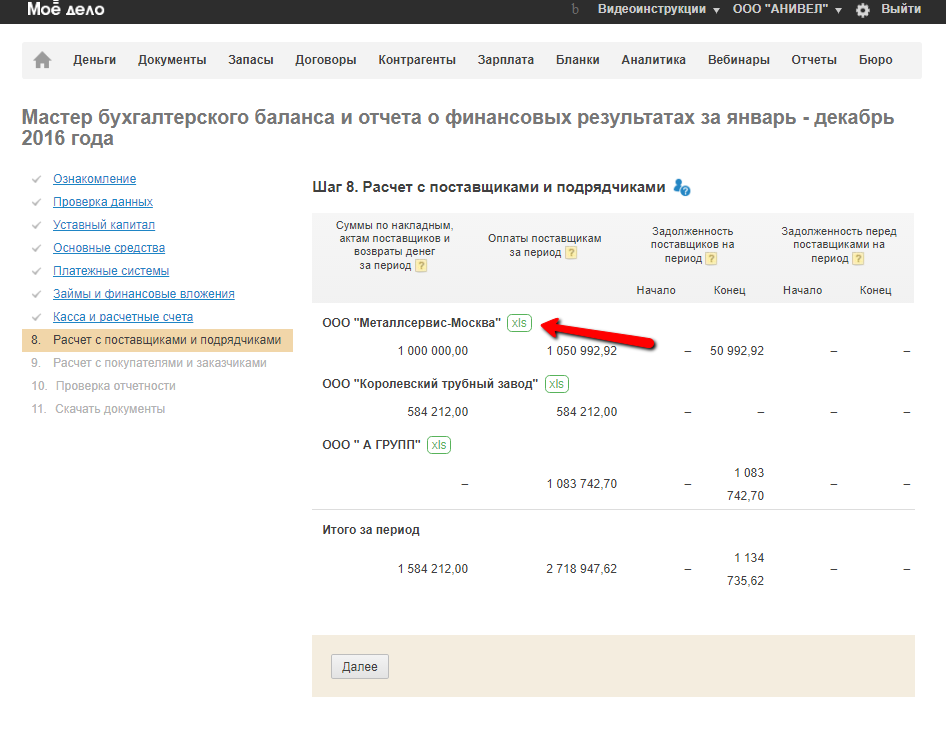The image size is (946, 729).
Task: Click total debt value 1 134 735,62
Action: 745,569
